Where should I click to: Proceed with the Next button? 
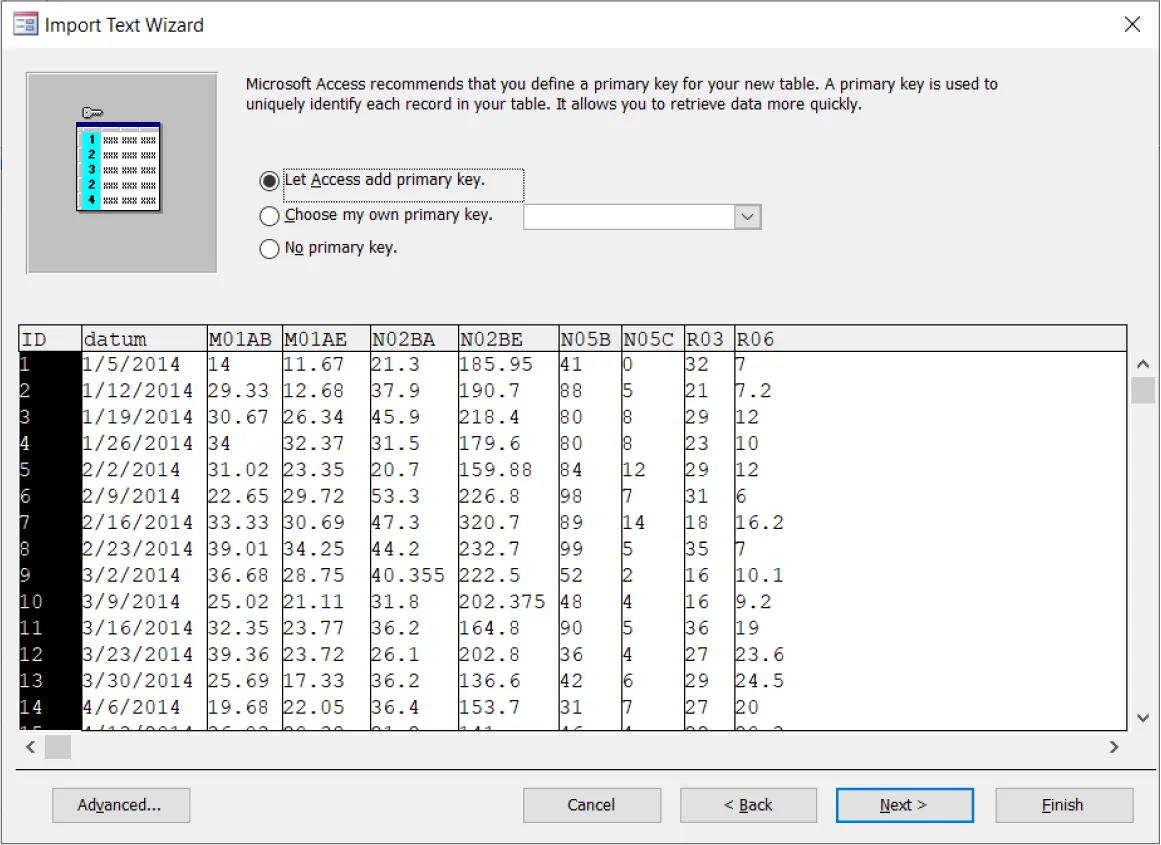904,805
